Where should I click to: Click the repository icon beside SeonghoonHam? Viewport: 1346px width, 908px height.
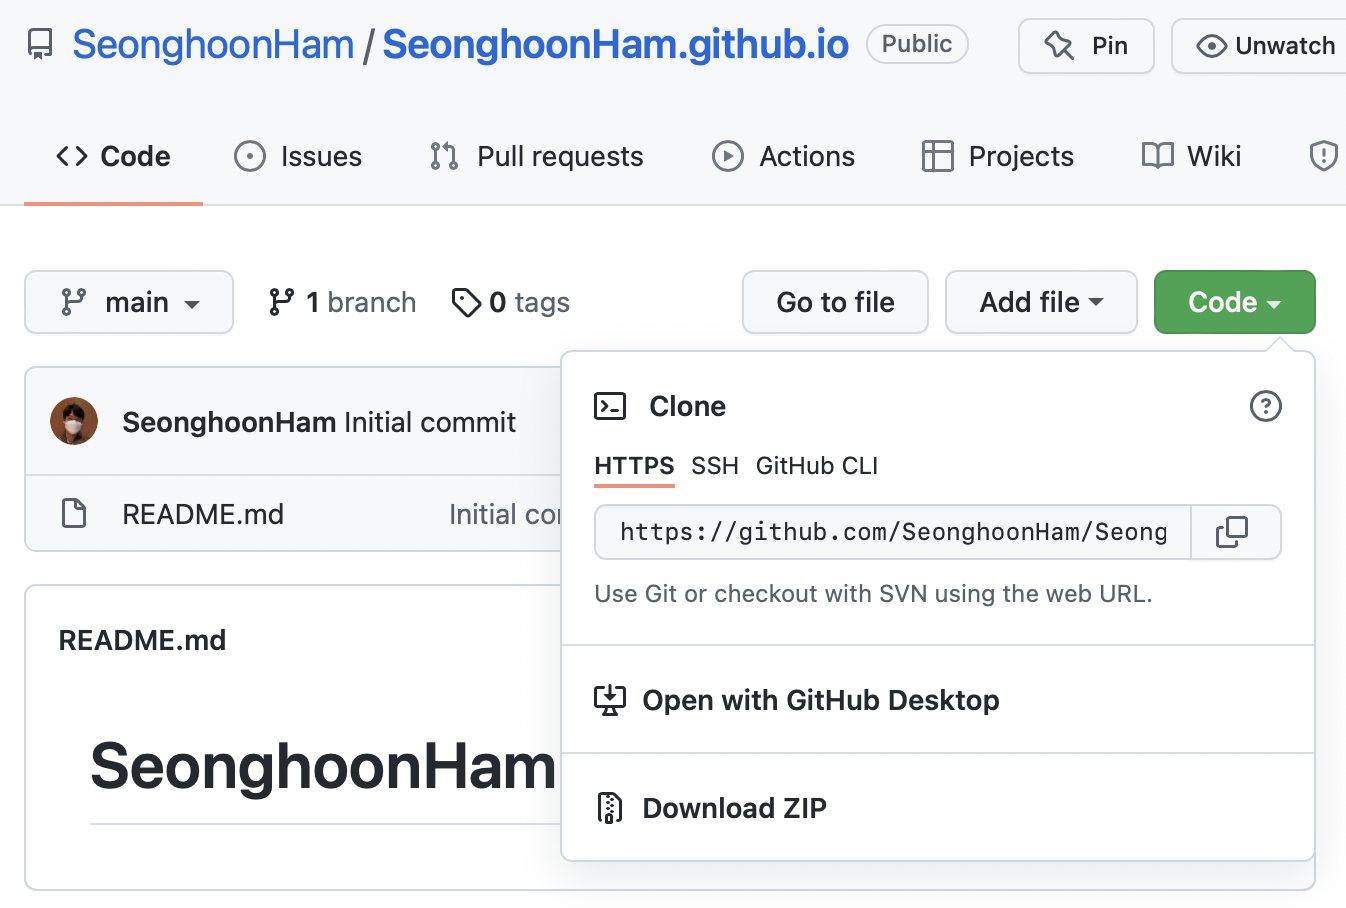(x=40, y=45)
